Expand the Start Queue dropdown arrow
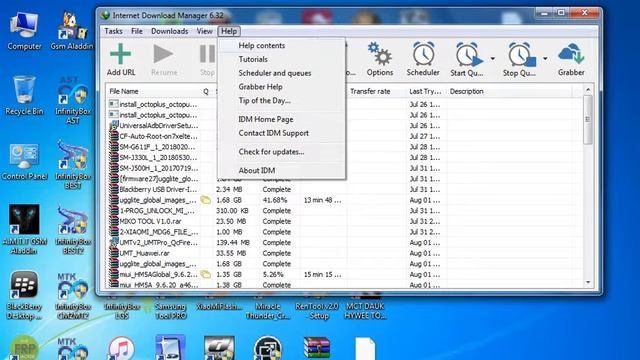 pos(493,59)
